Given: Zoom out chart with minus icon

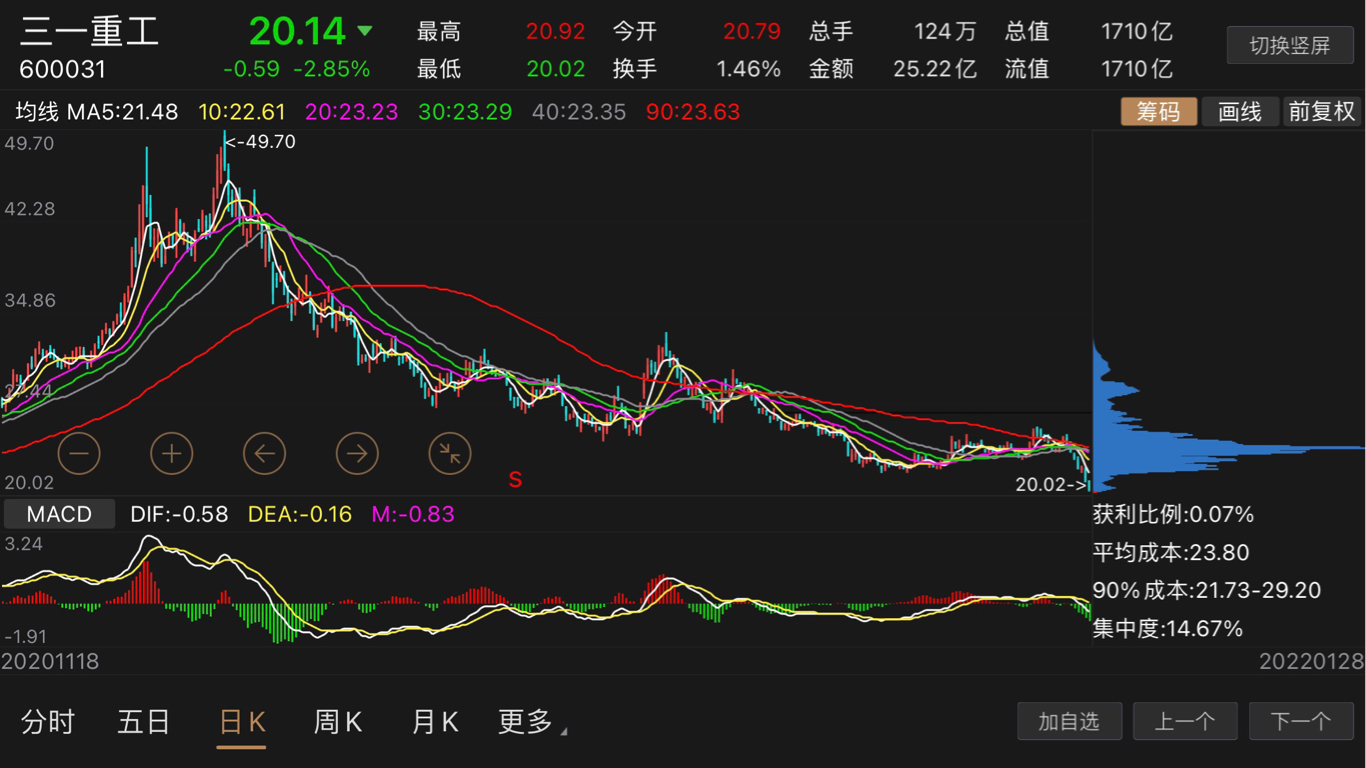Looking at the screenshot, I should (79, 454).
